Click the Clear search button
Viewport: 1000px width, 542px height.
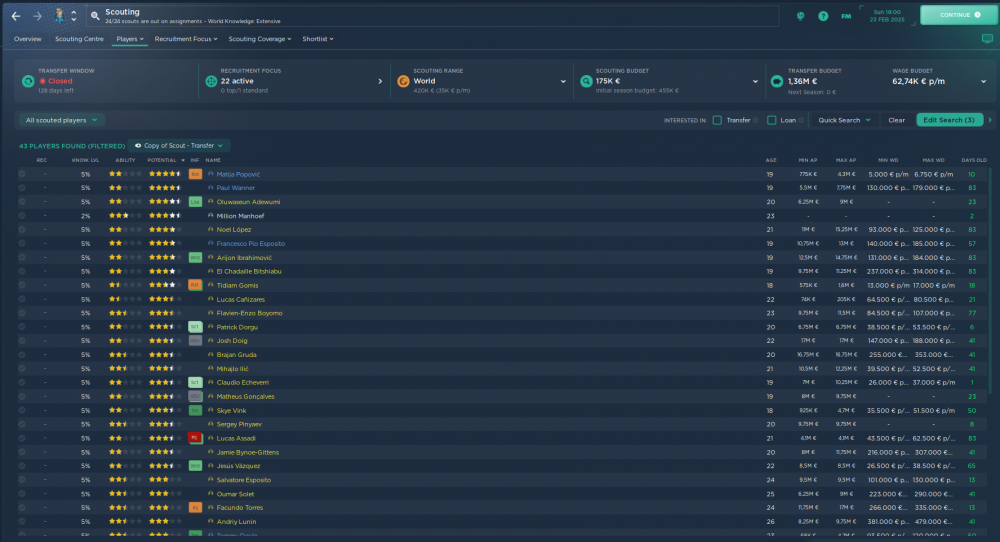pos(896,120)
